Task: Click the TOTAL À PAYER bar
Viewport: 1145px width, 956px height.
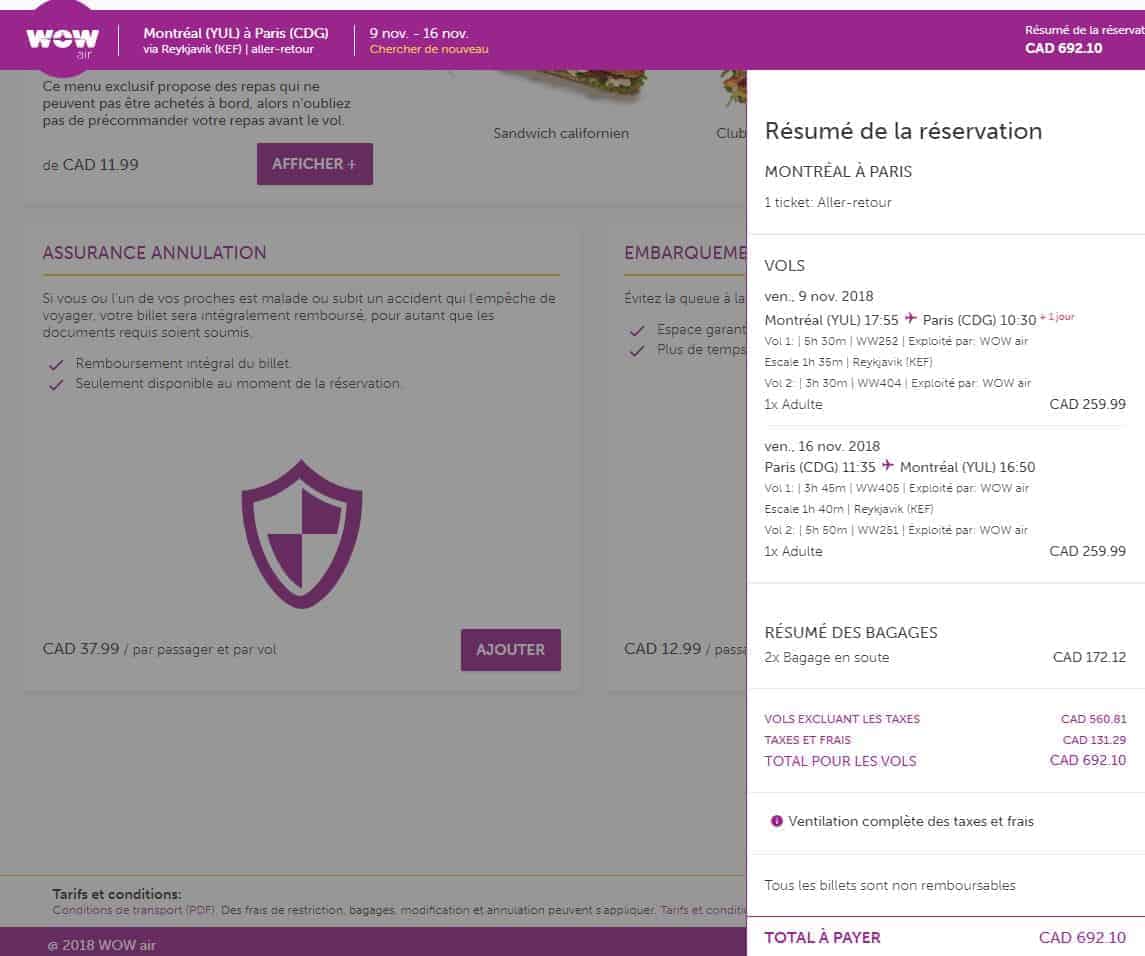Action: pos(945,938)
